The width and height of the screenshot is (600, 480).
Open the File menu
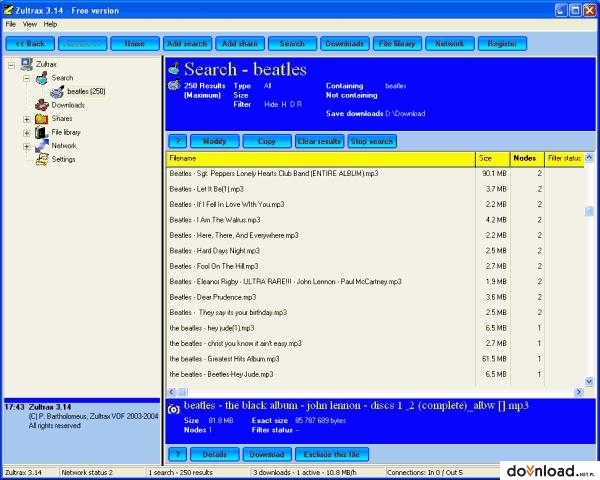pos(11,24)
